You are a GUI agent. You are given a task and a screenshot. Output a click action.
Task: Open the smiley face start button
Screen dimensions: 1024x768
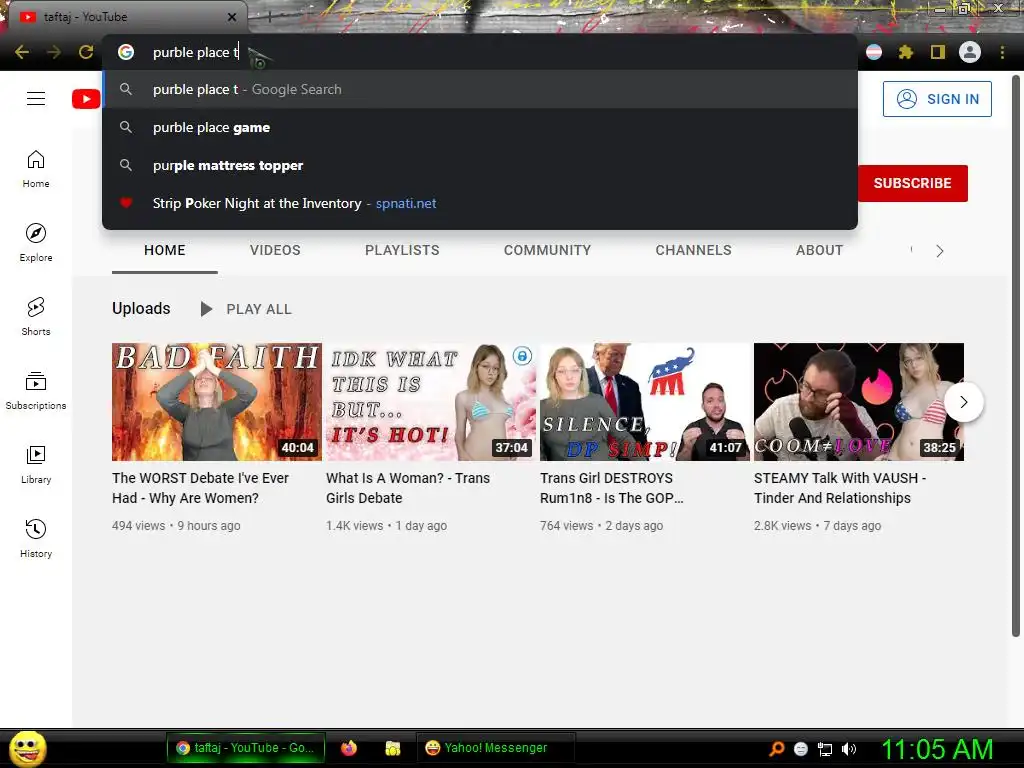[28, 748]
